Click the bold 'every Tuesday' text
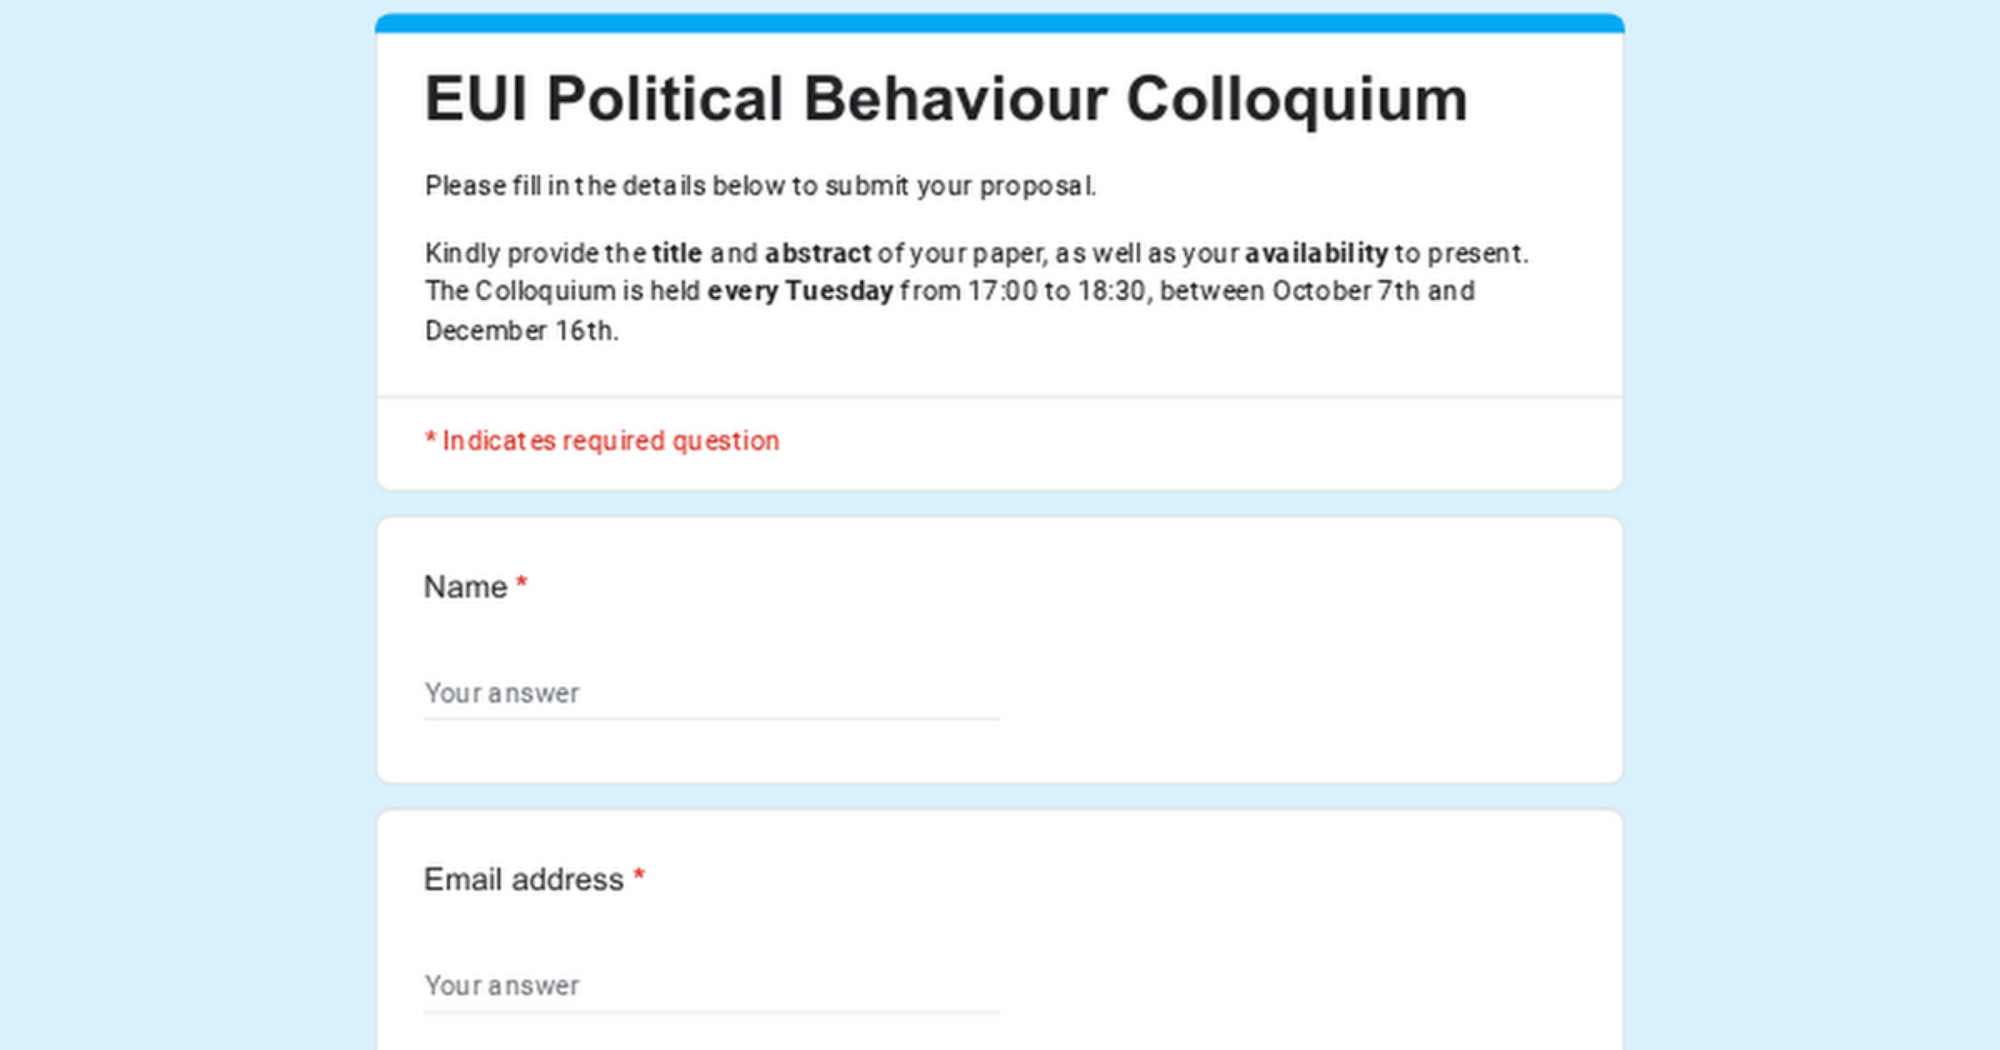This screenshot has height=1050, width=2000. (800, 291)
